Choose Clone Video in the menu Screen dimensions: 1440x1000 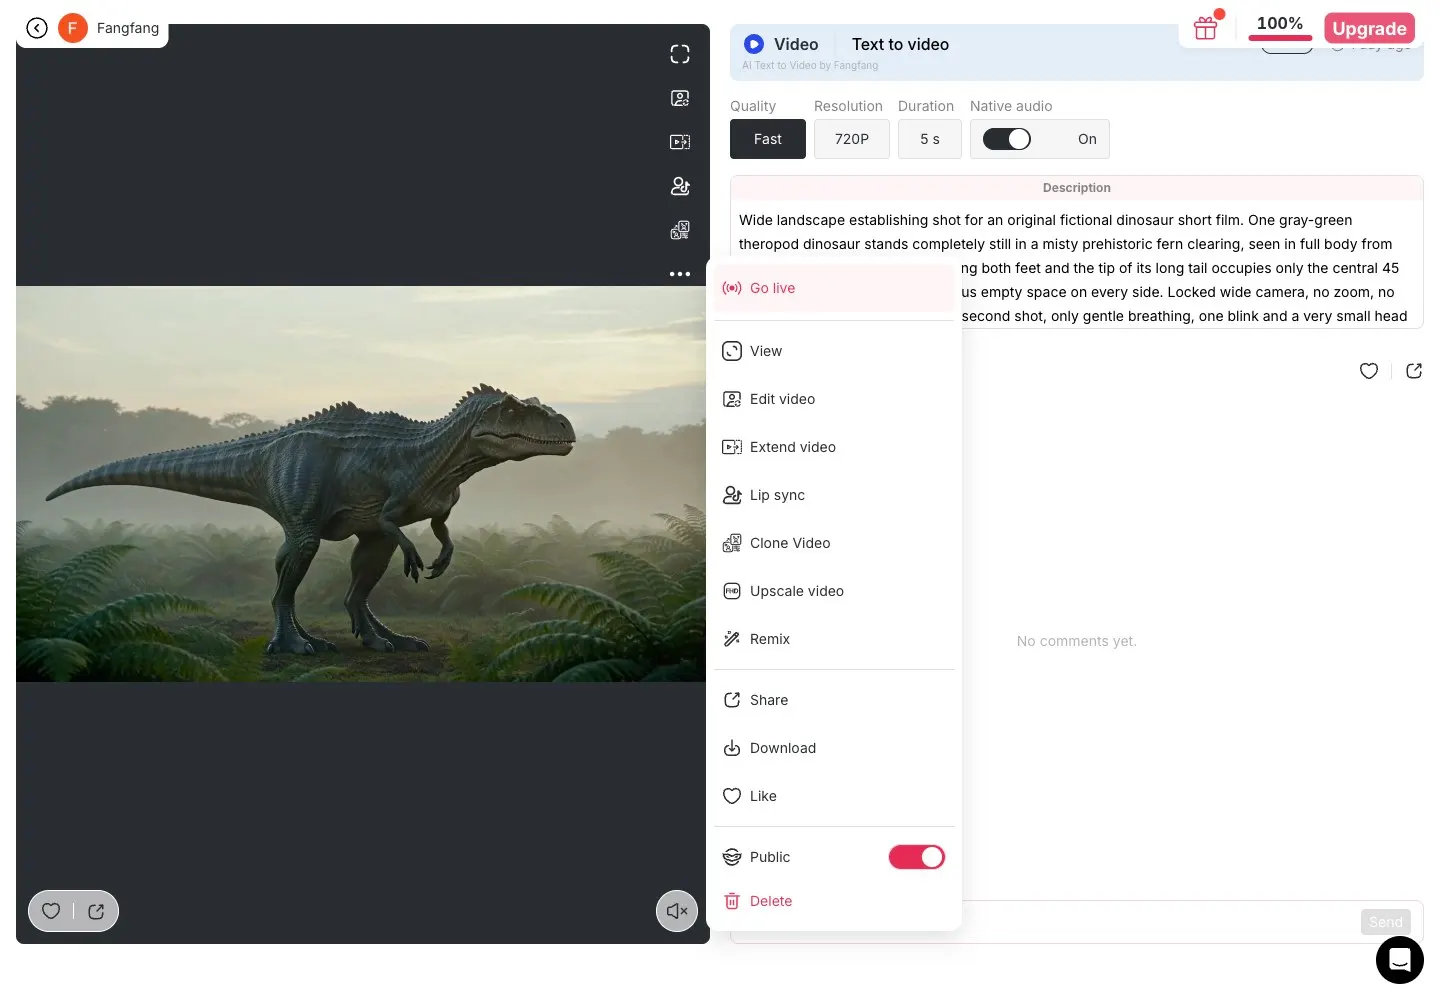[x=835, y=543]
